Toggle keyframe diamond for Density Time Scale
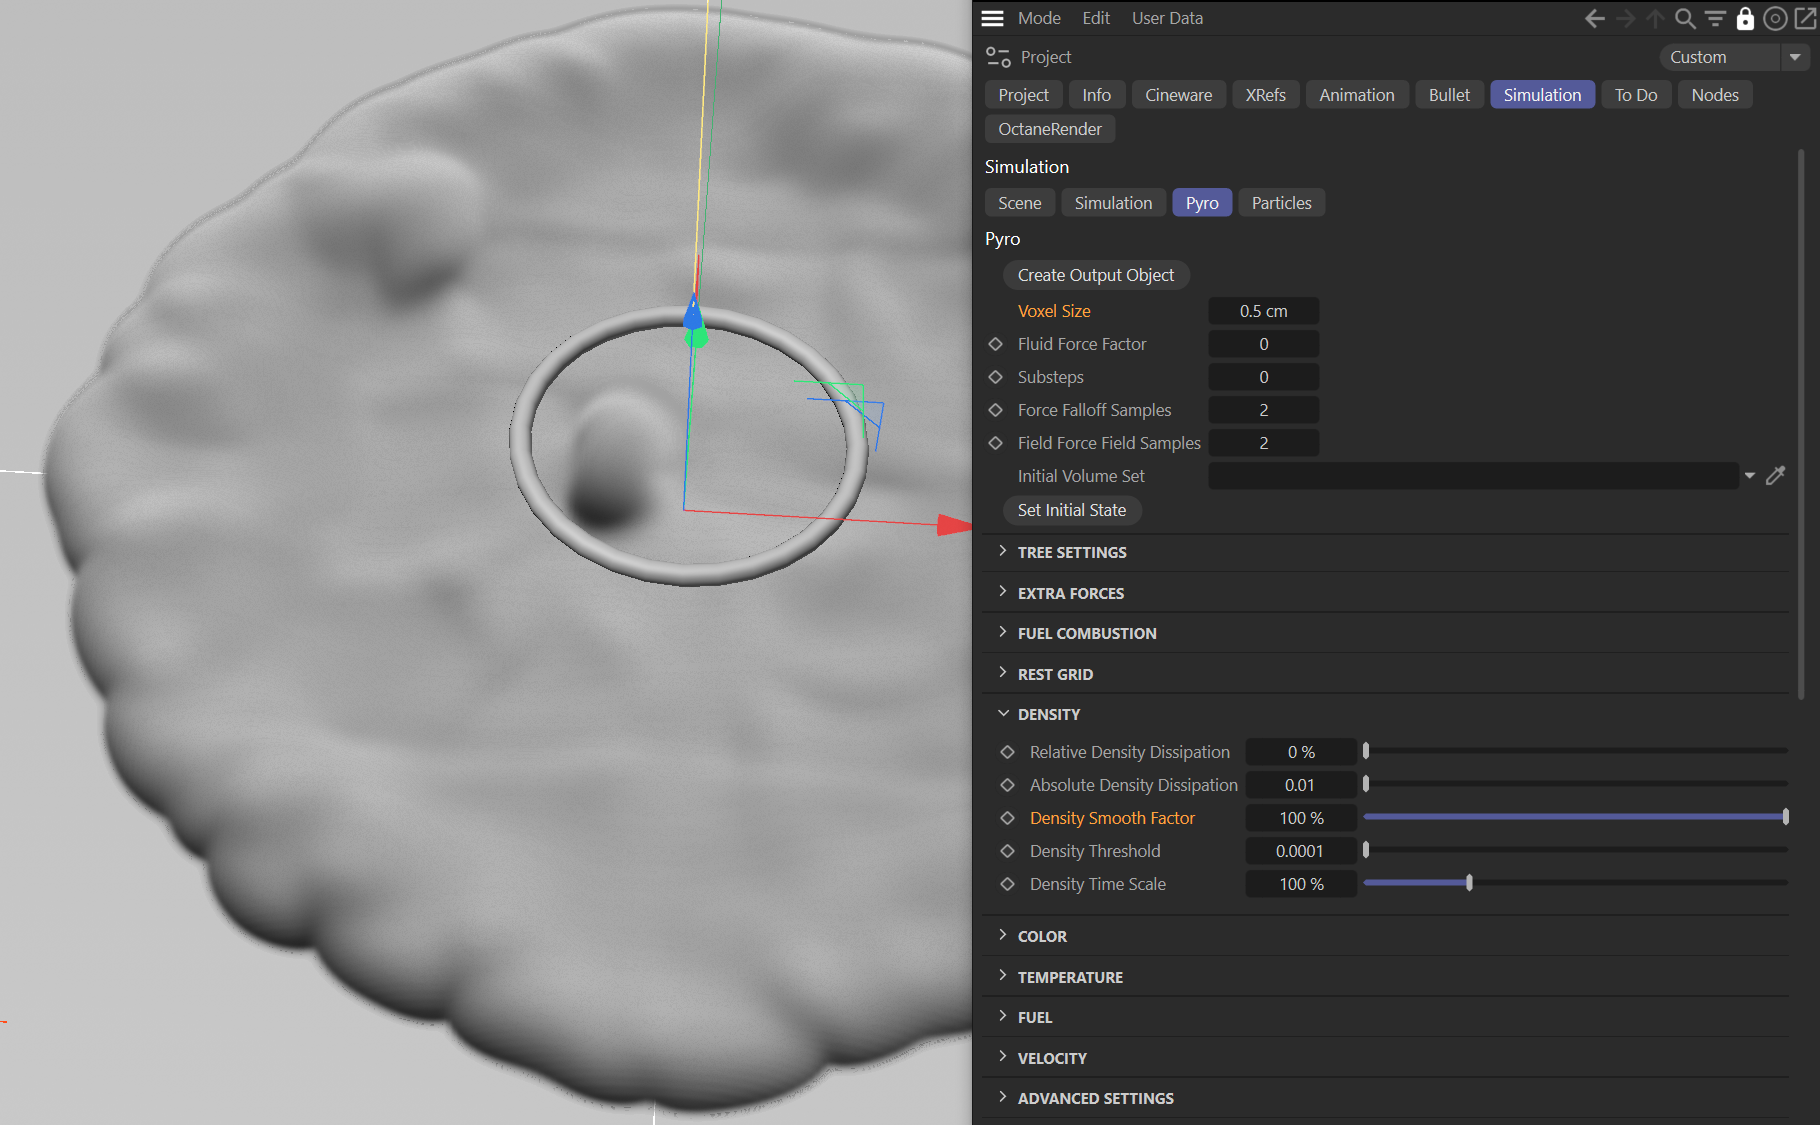This screenshot has height=1125, width=1820. (x=1007, y=884)
